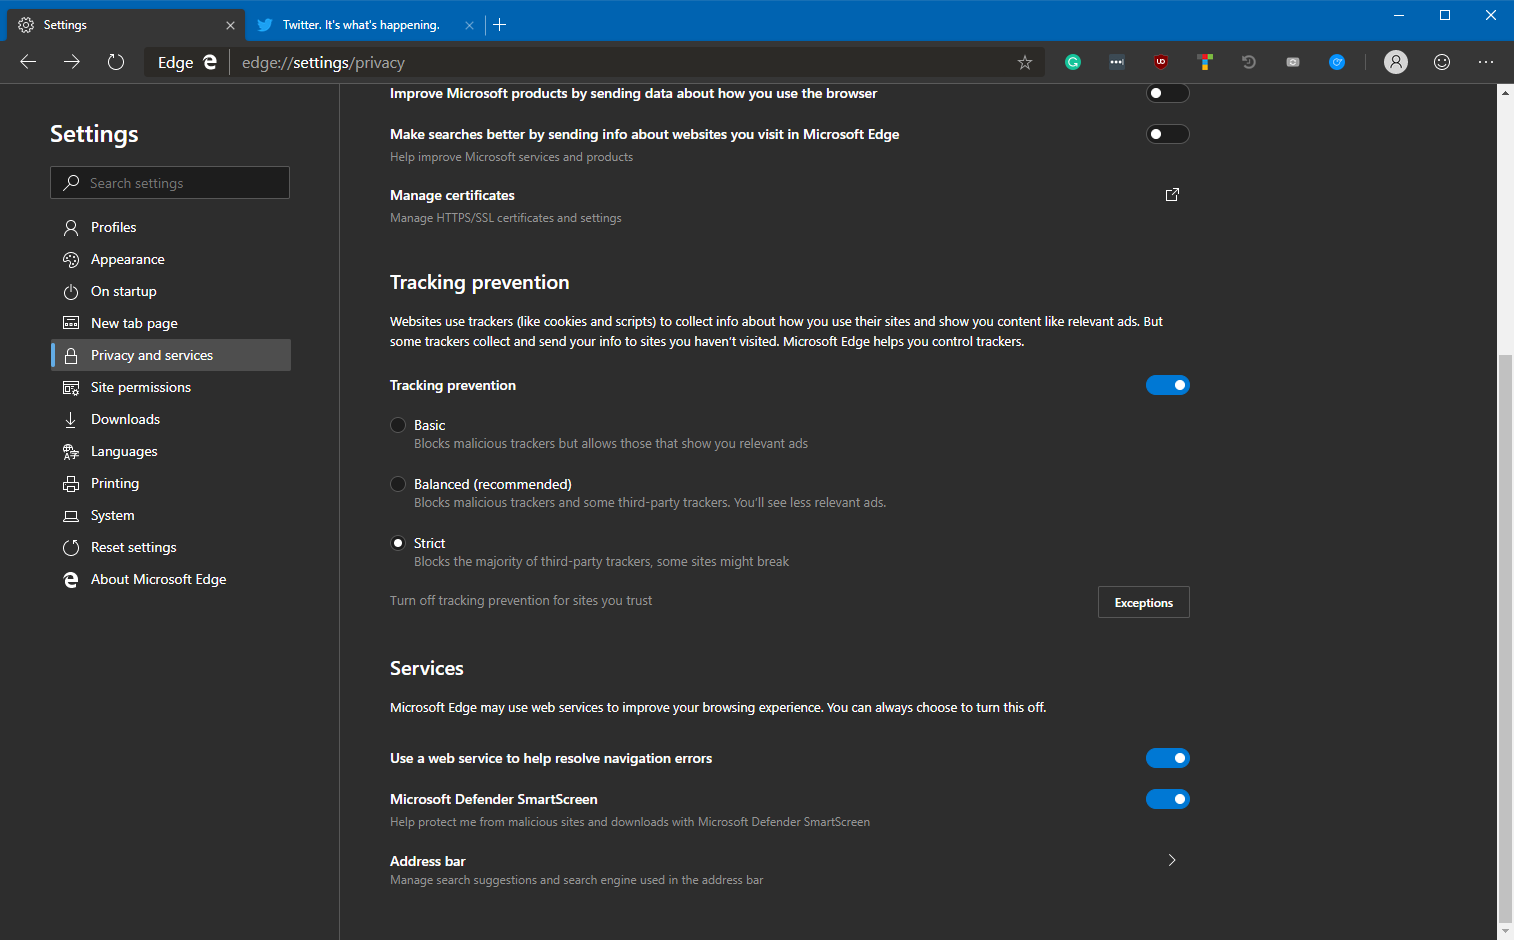The width and height of the screenshot is (1514, 940).
Task: Select the Basic tracking prevention option
Action: (x=398, y=425)
